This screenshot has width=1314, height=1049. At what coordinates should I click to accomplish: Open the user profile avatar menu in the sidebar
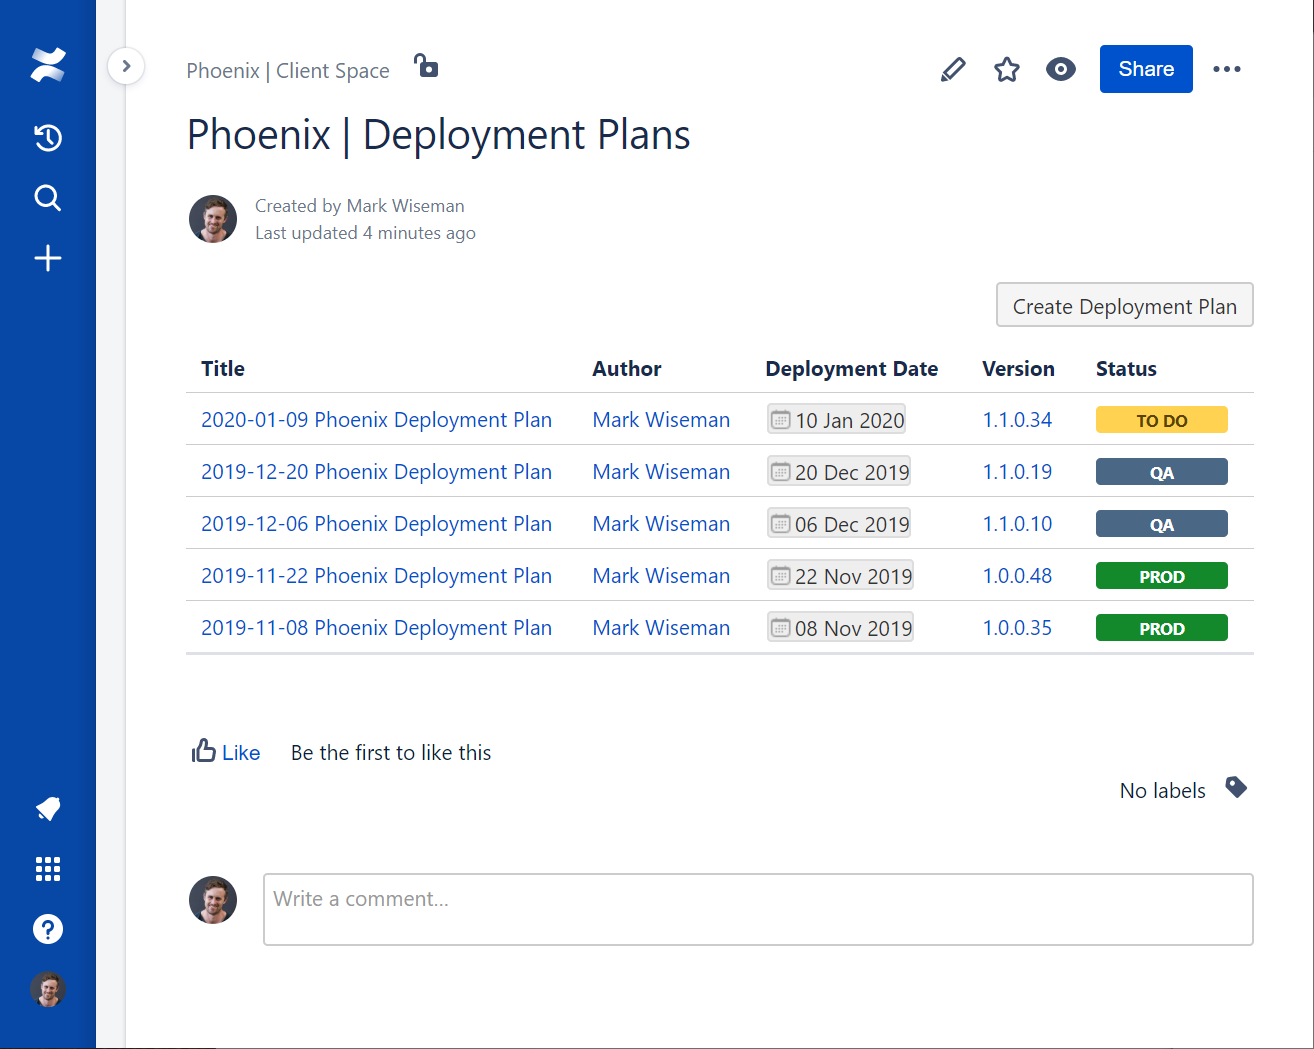[48, 989]
